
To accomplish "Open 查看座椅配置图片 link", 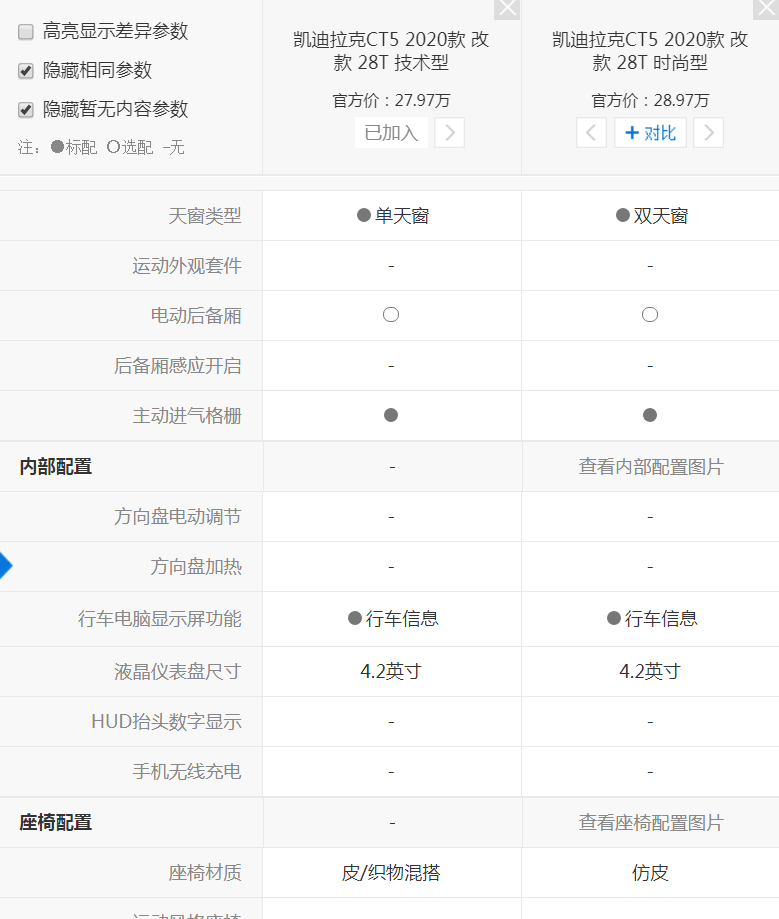I will 651,823.
